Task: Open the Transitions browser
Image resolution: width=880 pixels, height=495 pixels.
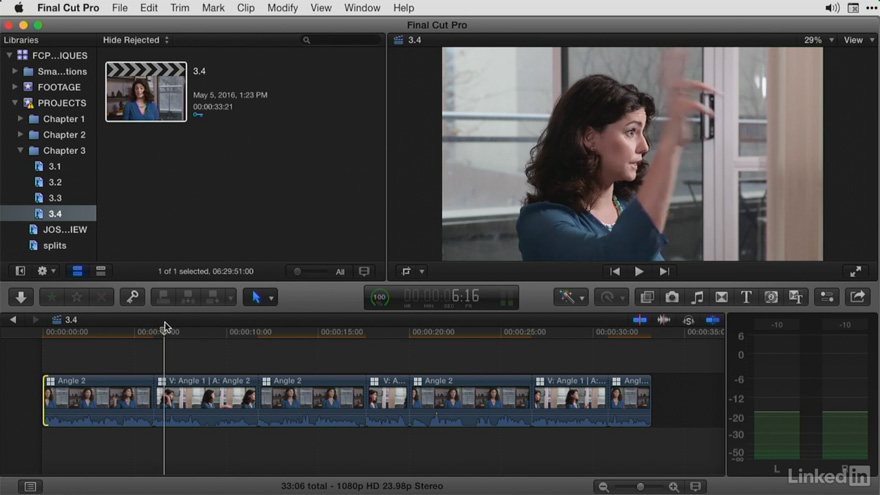Action: 722,297
